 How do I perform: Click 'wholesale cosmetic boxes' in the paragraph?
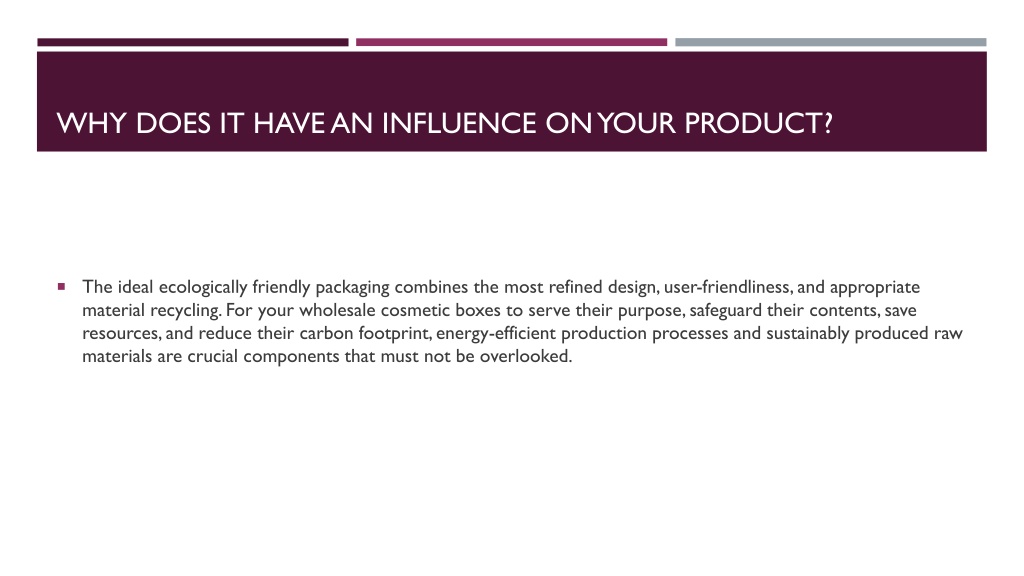pyautogui.click(x=400, y=310)
